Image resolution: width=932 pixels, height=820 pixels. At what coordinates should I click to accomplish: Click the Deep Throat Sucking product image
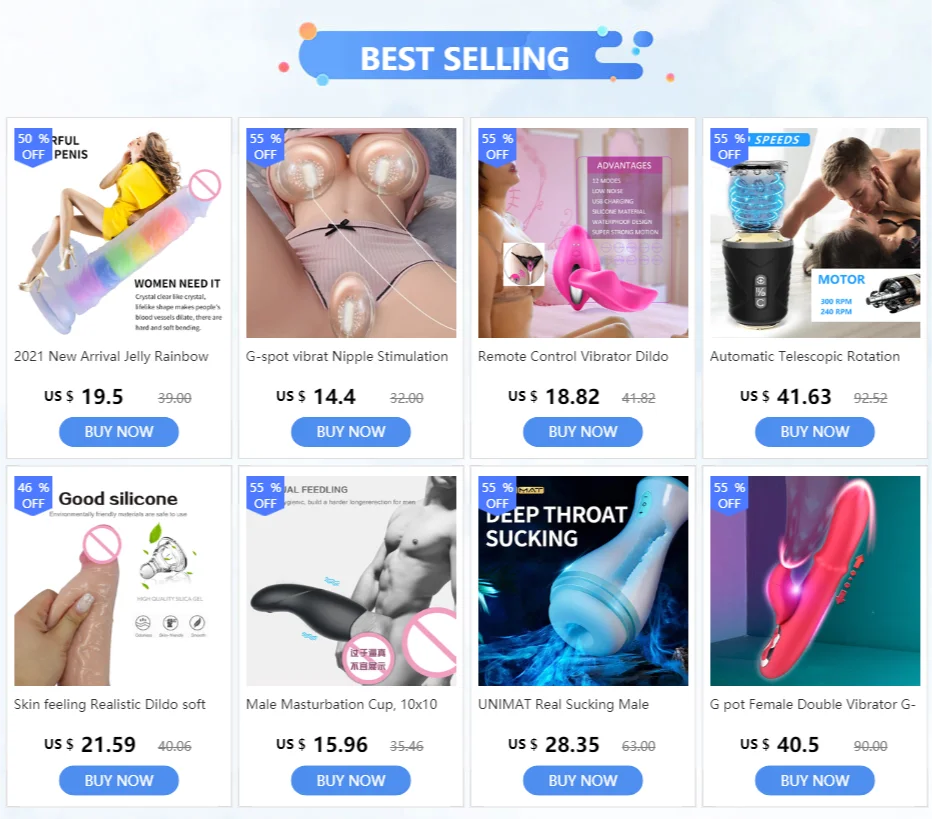point(583,581)
